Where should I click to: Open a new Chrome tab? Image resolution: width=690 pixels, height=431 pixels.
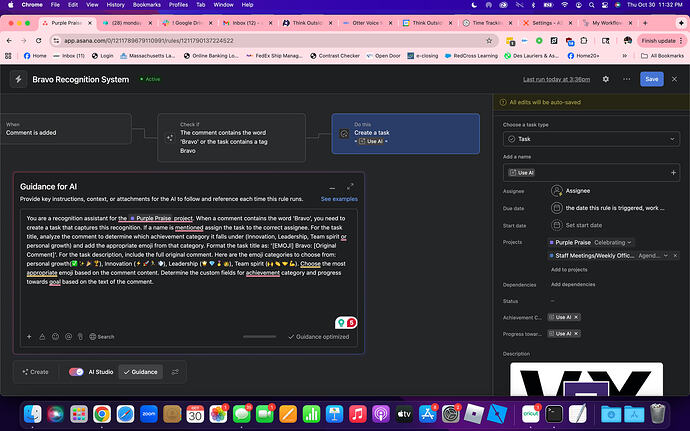click(645, 23)
